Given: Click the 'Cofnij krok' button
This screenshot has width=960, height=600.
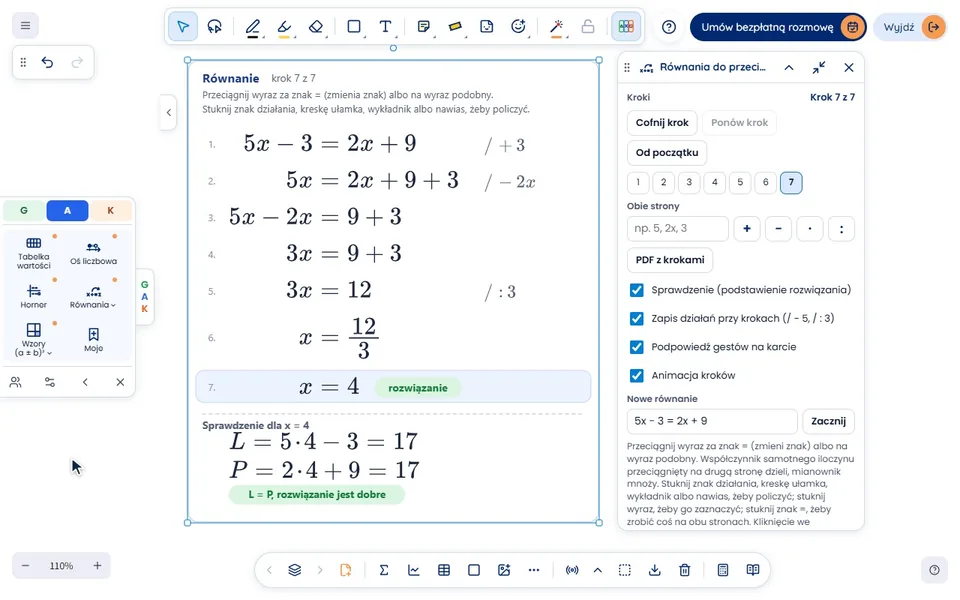Looking at the screenshot, I should tap(662, 122).
